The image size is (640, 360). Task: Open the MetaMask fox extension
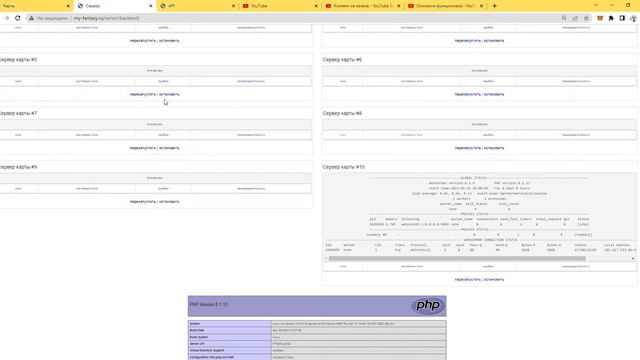pyautogui.click(x=600, y=18)
